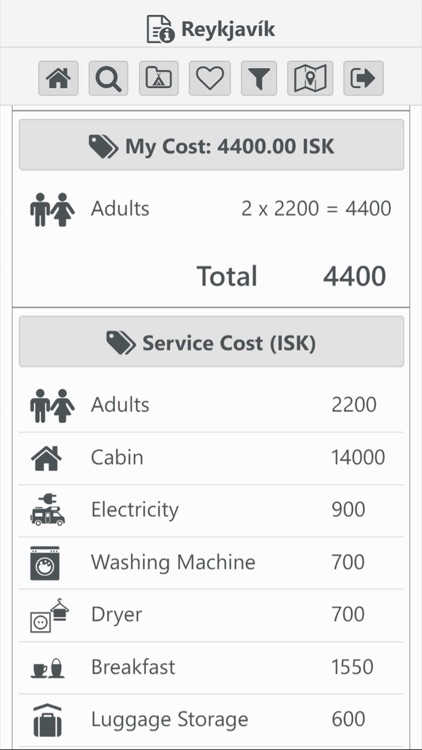This screenshot has width=422, height=750.
Task: Click the Adults row under Service Cost
Action: (x=211, y=406)
